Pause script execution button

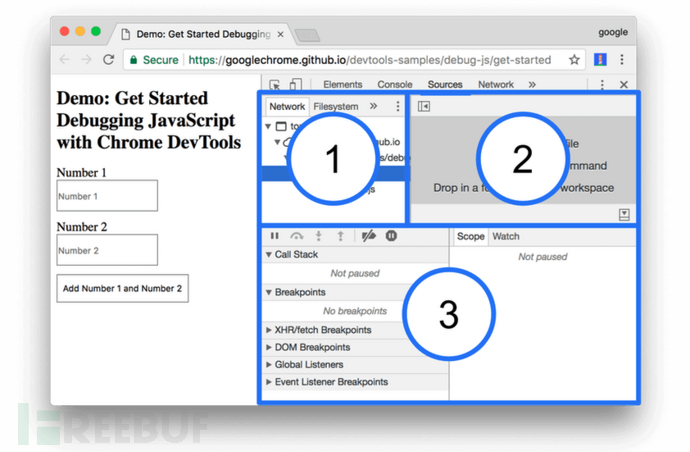pos(275,236)
